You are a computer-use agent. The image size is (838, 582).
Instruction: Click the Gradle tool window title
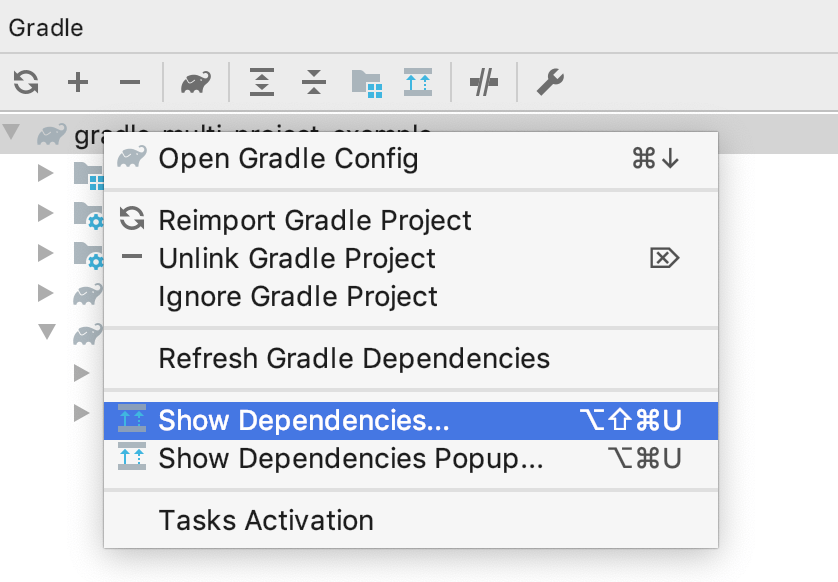[x=44, y=28]
